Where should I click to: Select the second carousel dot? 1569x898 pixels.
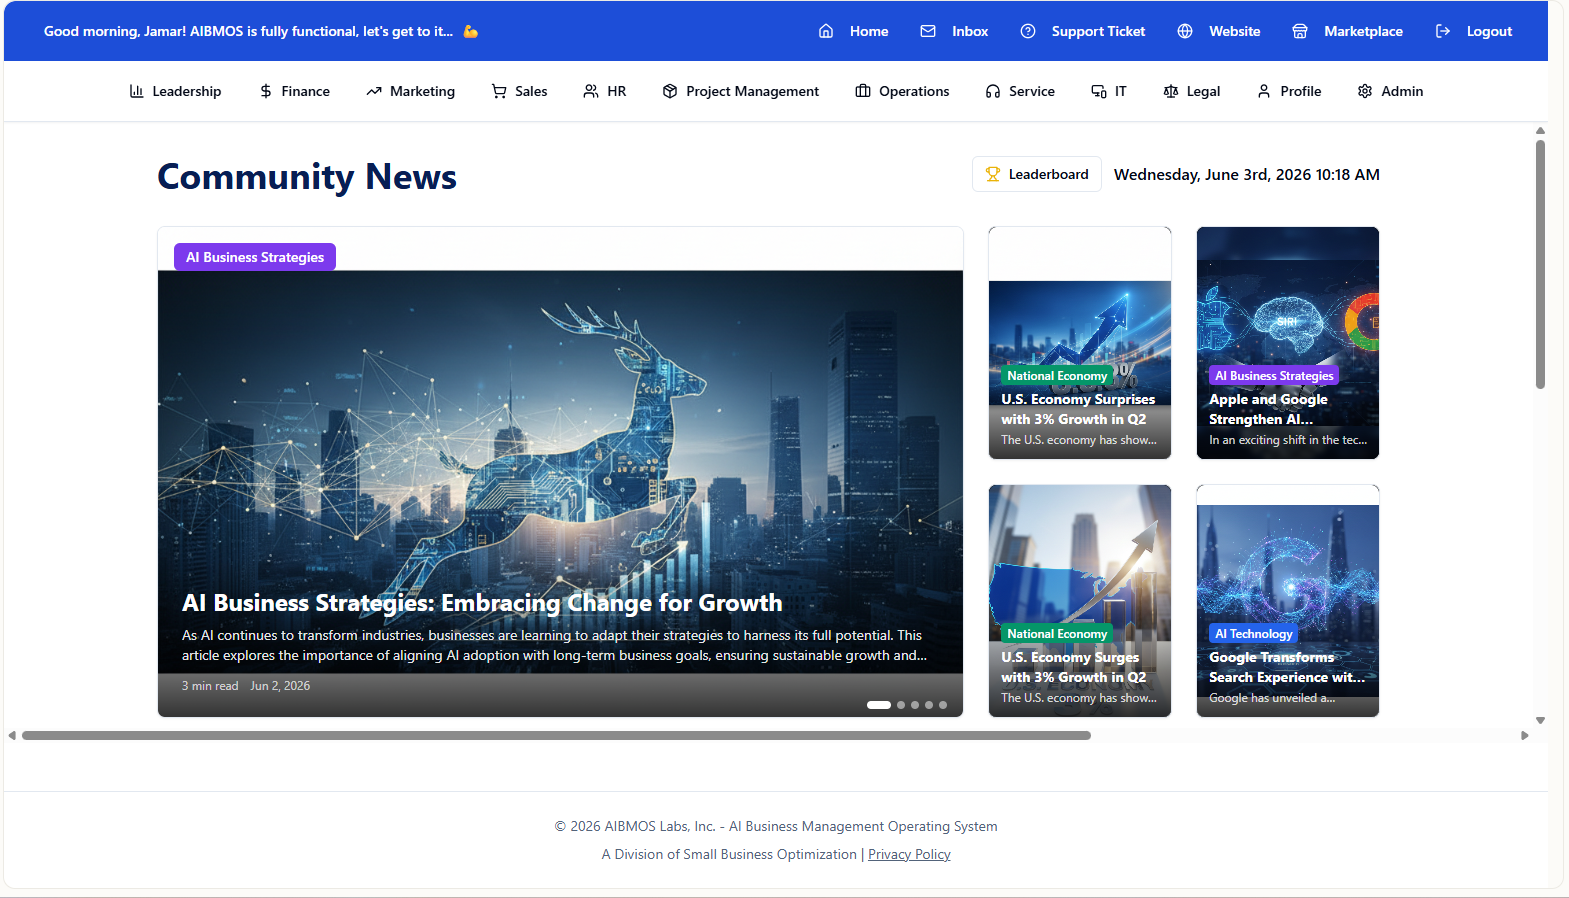(x=901, y=705)
